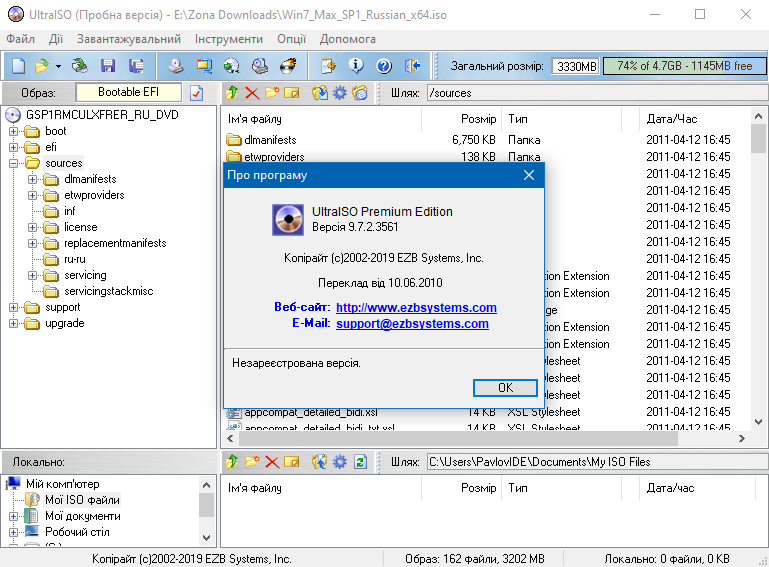
Task: Click the open file folder icon
Action: coord(42,66)
